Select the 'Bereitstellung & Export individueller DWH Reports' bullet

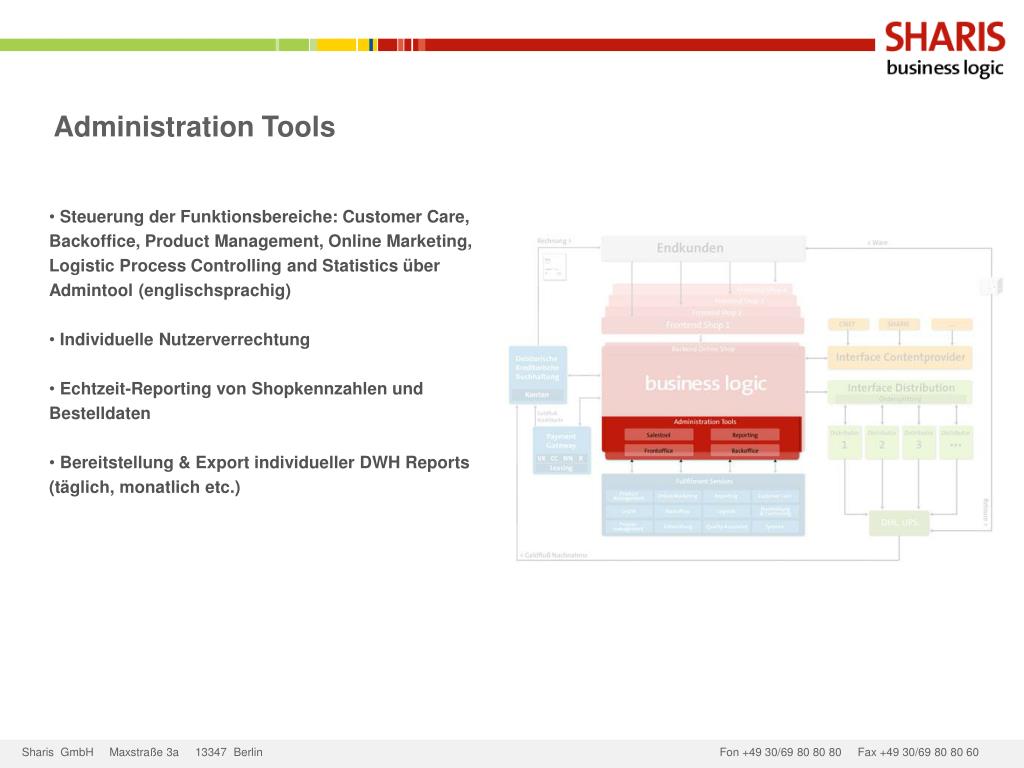click(259, 475)
